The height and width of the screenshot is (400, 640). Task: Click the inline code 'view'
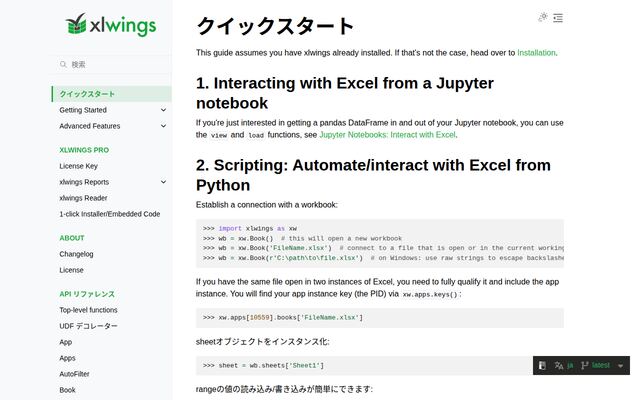tap(219, 135)
